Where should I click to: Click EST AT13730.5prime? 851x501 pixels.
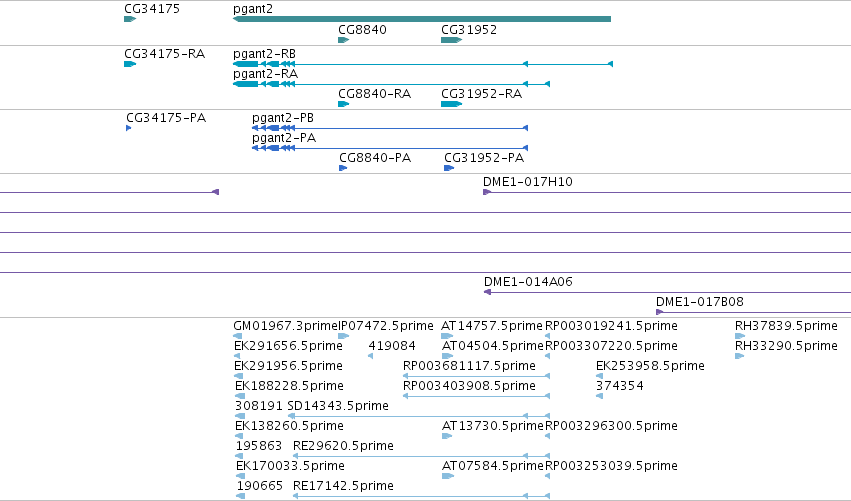tap(493, 426)
